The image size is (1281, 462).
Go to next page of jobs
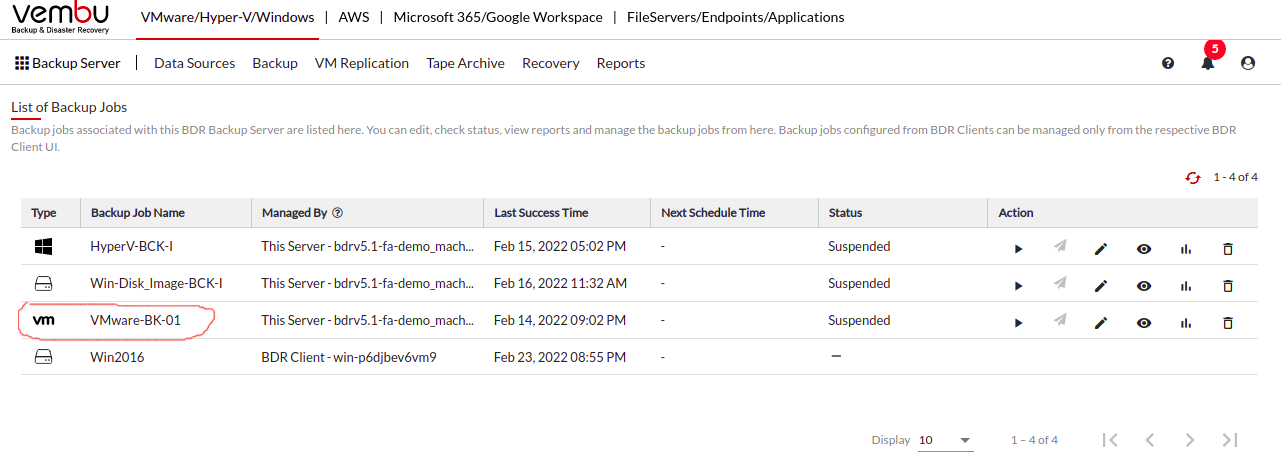pyautogui.click(x=1189, y=440)
